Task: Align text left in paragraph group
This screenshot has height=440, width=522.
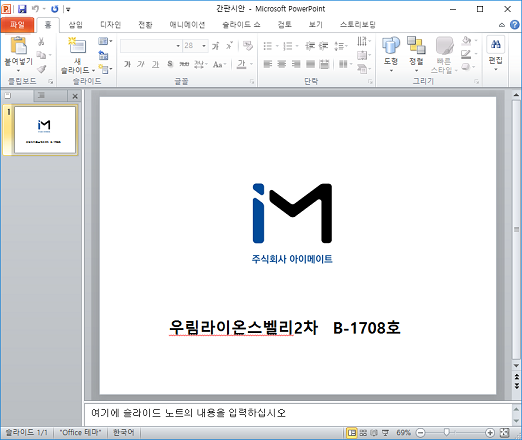Action: (268, 64)
